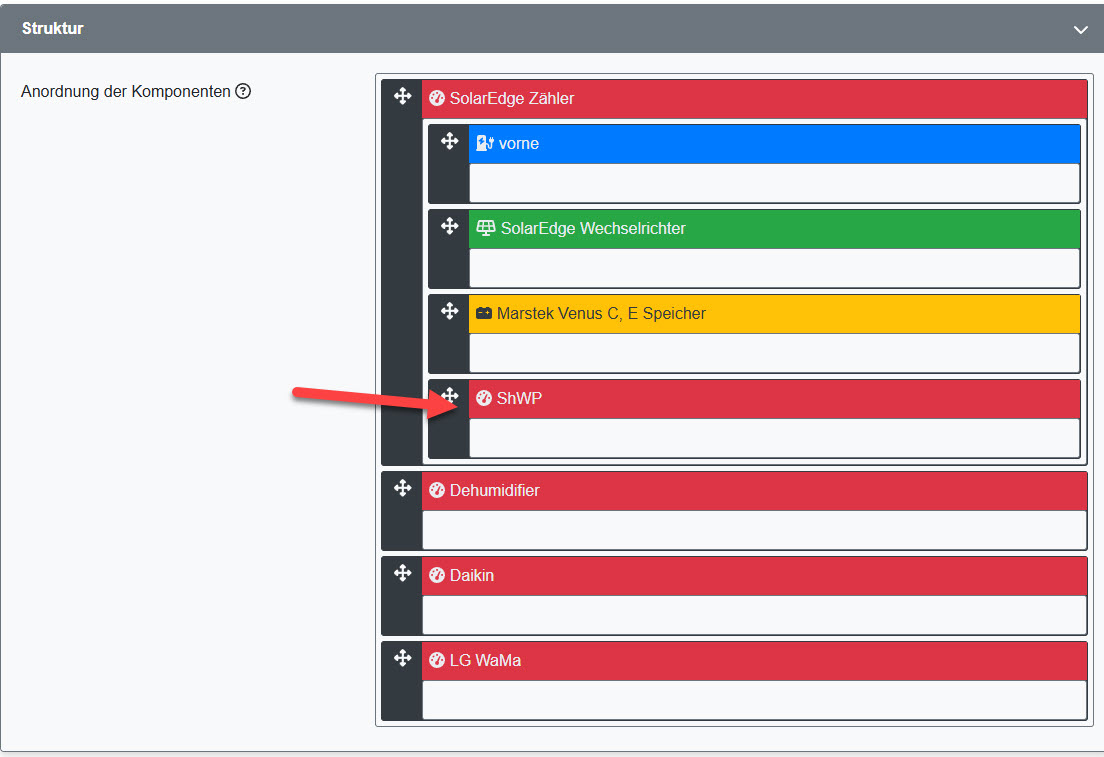Click the gauge icon beside Dehumidifier

point(437,490)
